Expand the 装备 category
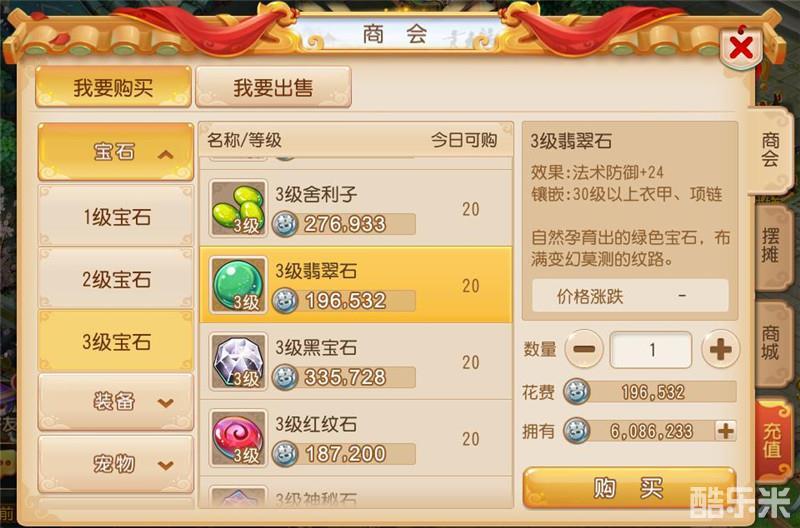 [116, 402]
